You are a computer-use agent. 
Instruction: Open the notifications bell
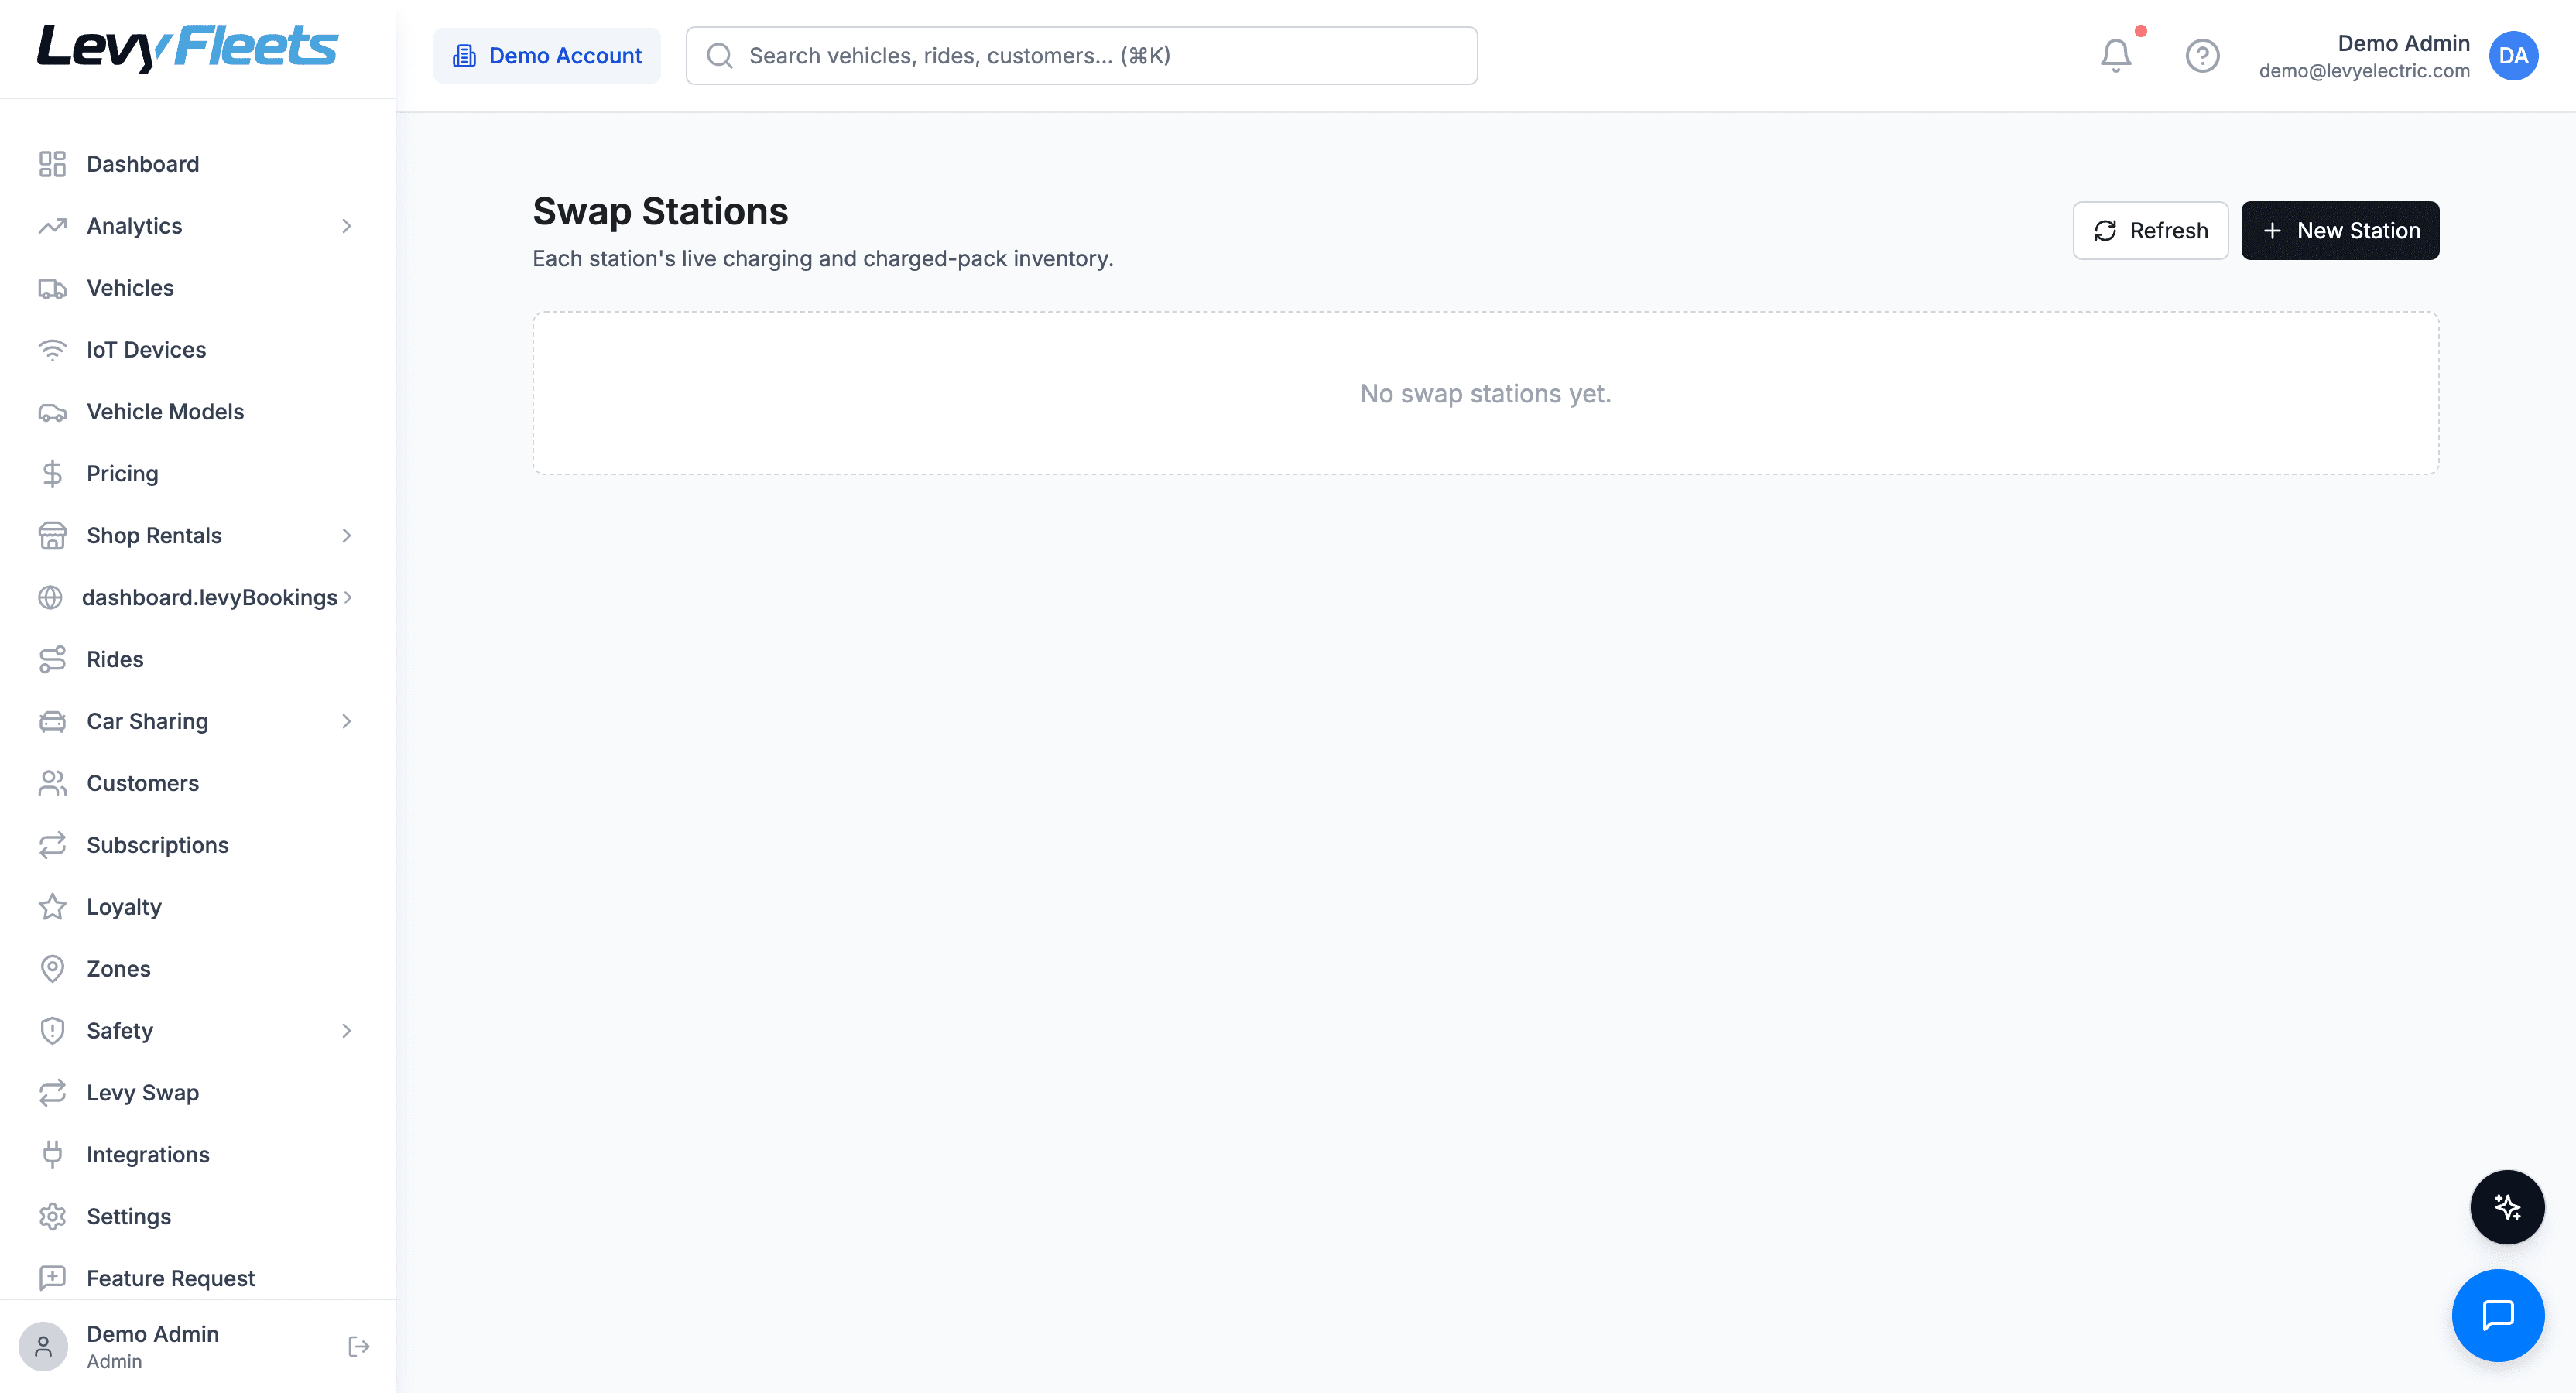coord(2116,56)
